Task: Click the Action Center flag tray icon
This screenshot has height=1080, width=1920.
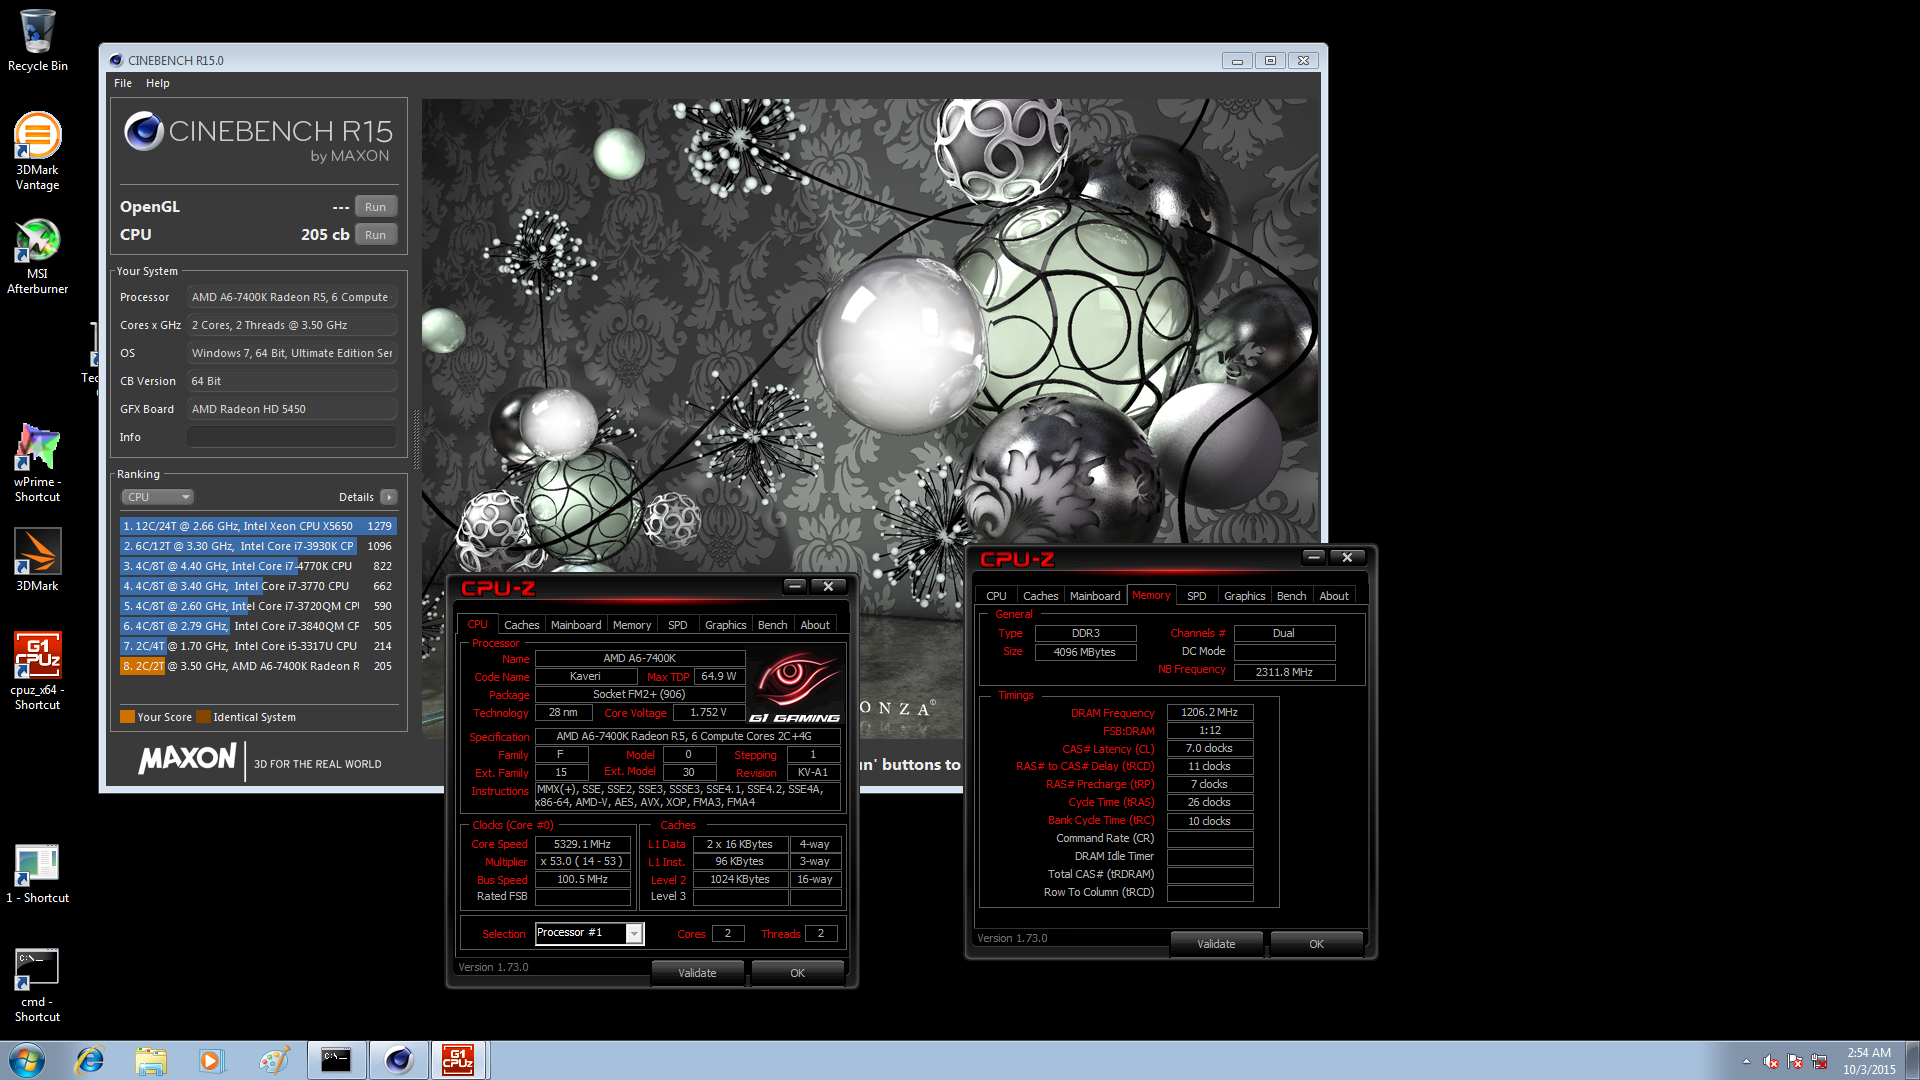Action: coord(1795,1061)
